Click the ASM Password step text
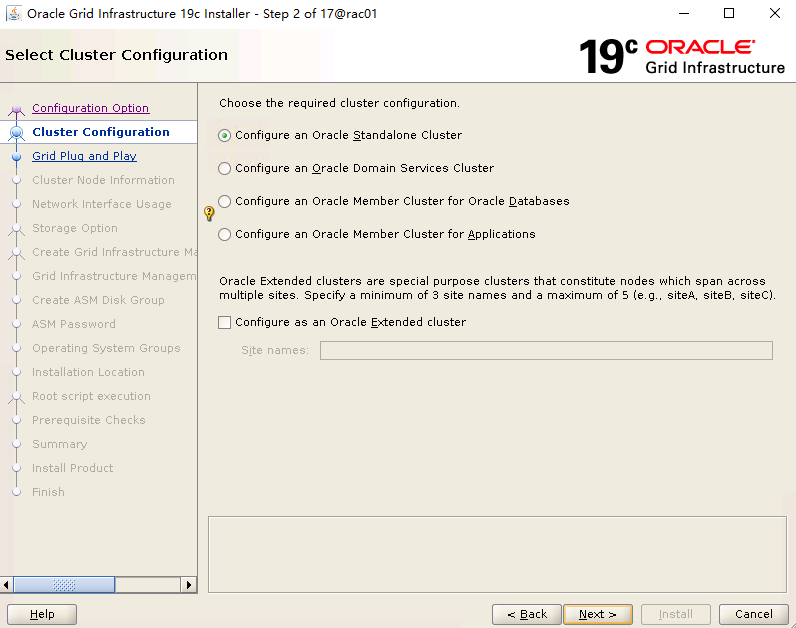The width and height of the screenshot is (796, 628). [x=74, y=324]
